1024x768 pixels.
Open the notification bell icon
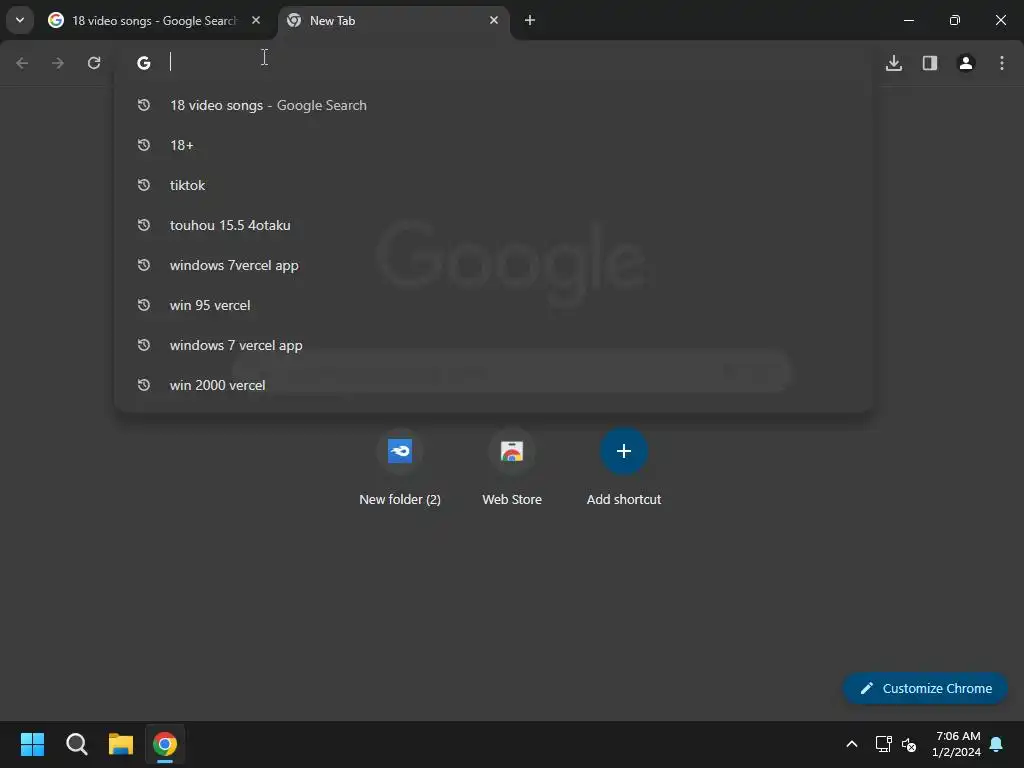coord(997,744)
